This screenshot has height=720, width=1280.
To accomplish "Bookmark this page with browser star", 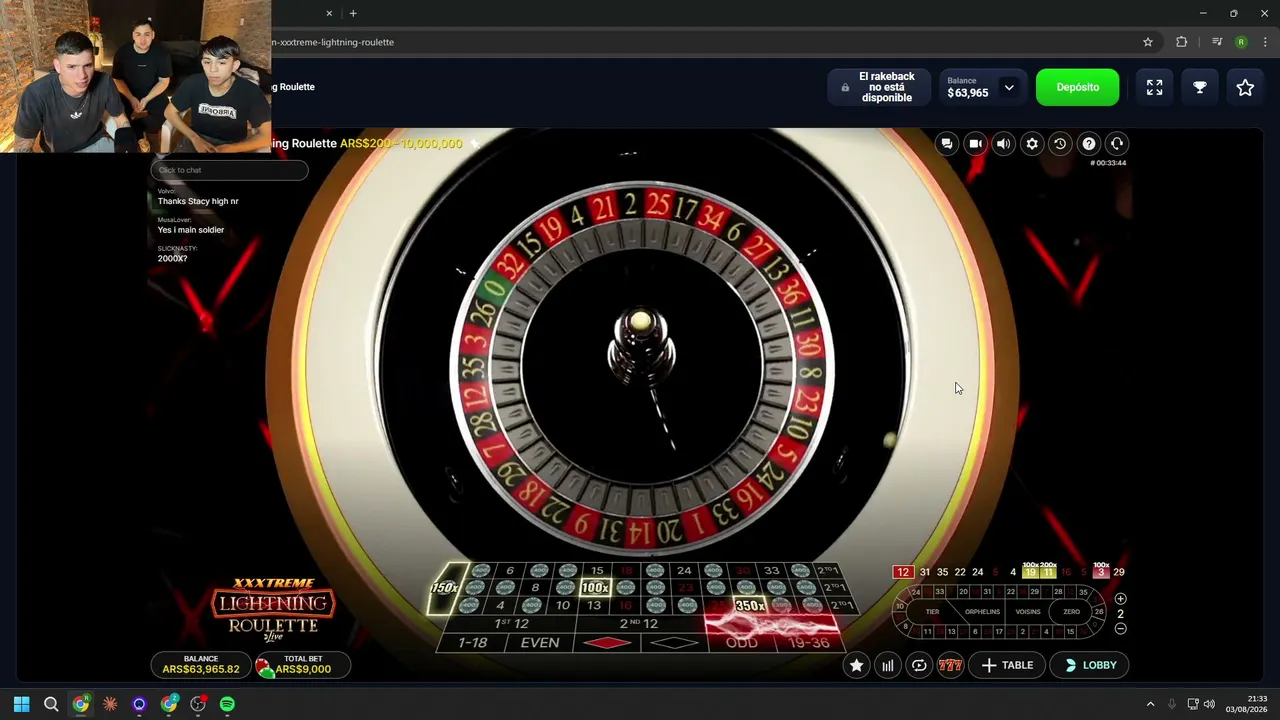I will (1148, 42).
